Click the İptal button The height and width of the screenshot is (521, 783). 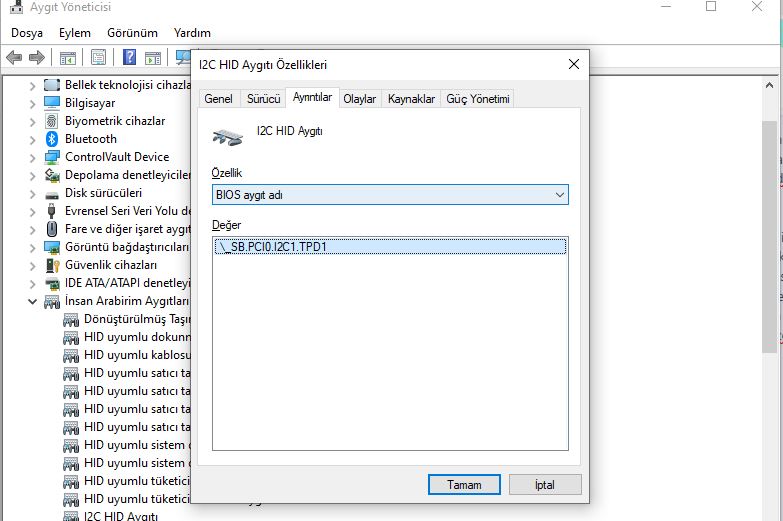coord(545,485)
